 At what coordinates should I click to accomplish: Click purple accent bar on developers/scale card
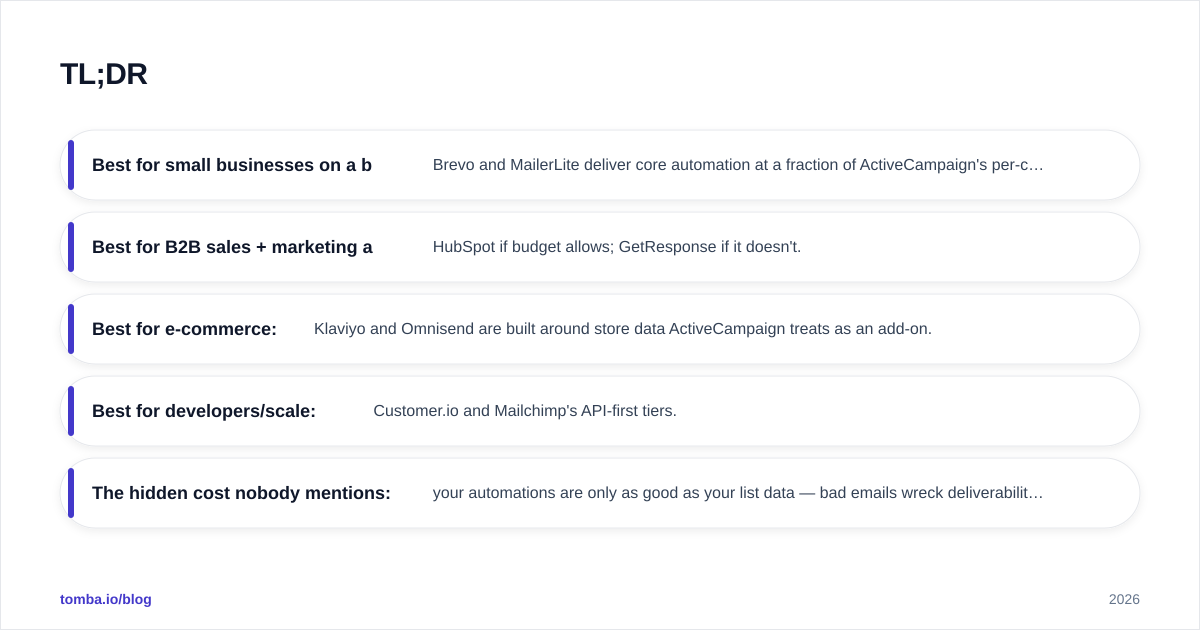71,411
